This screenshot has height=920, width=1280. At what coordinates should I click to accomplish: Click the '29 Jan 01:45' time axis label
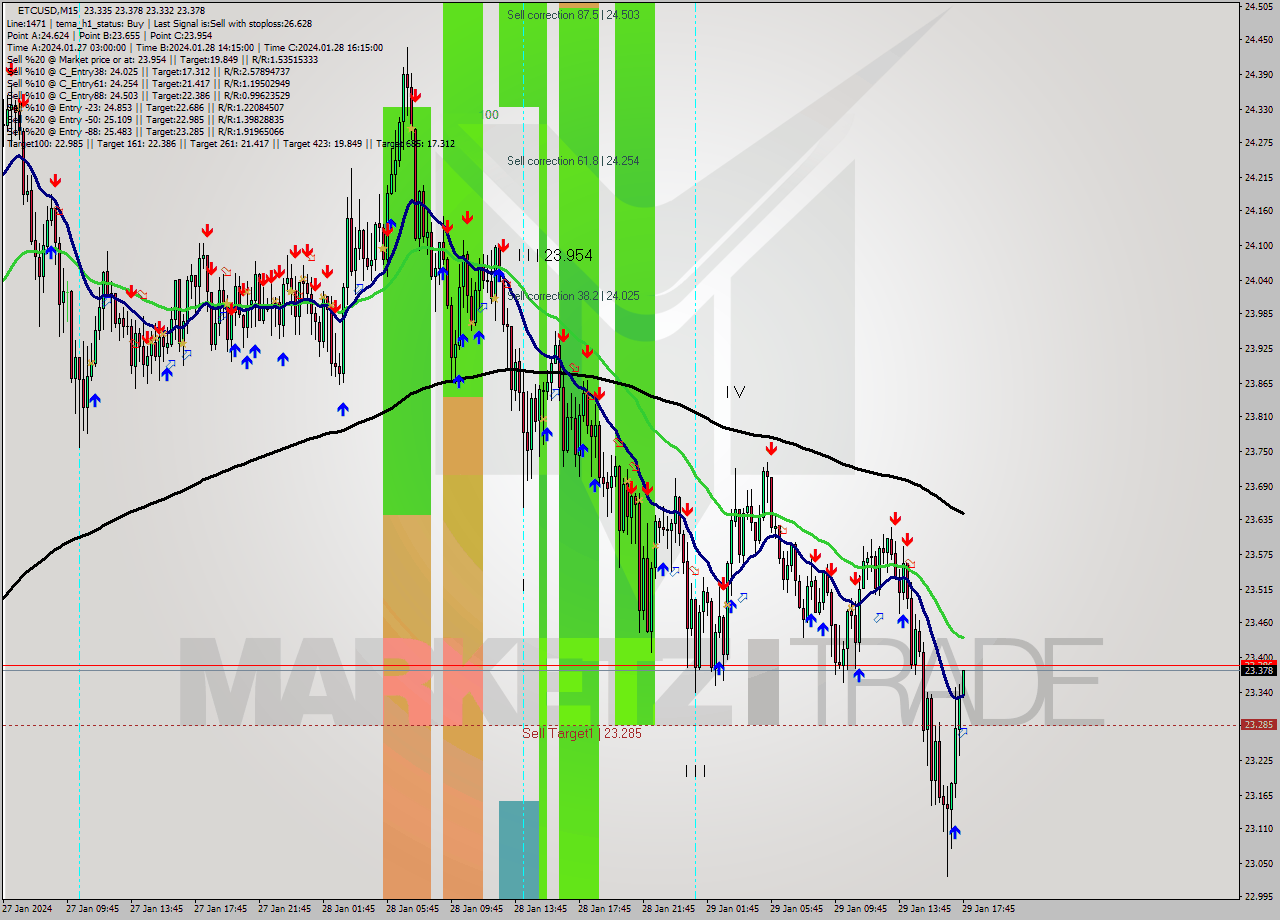(x=733, y=909)
